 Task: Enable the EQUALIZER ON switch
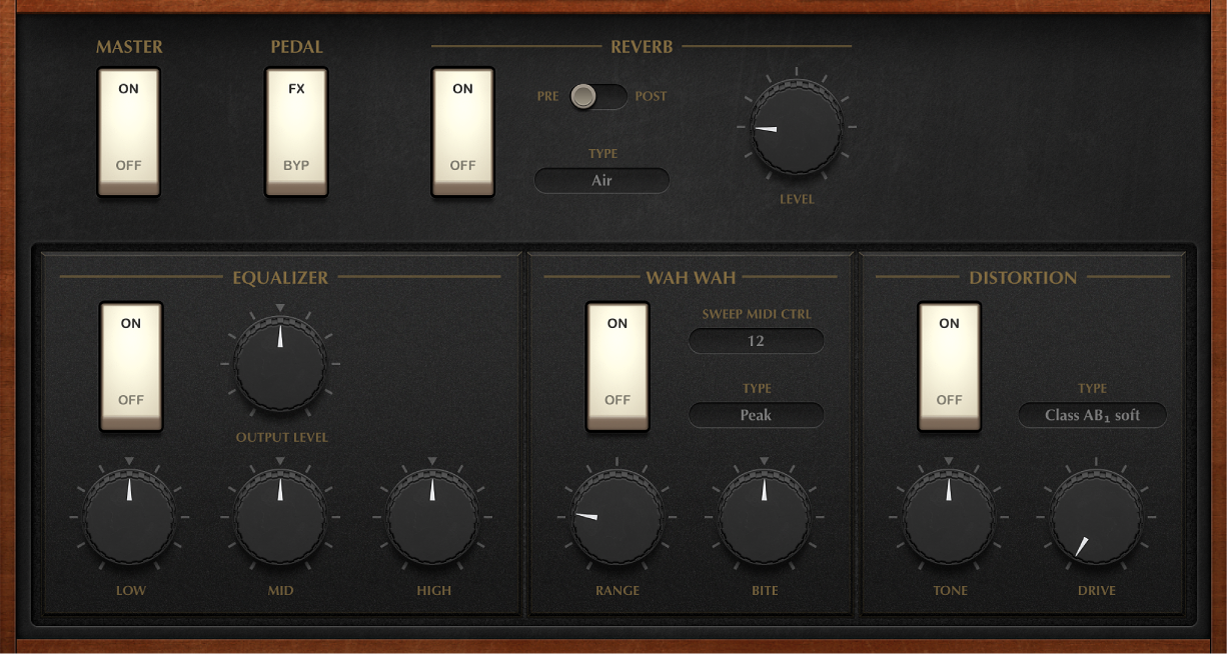click(x=130, y=323)
